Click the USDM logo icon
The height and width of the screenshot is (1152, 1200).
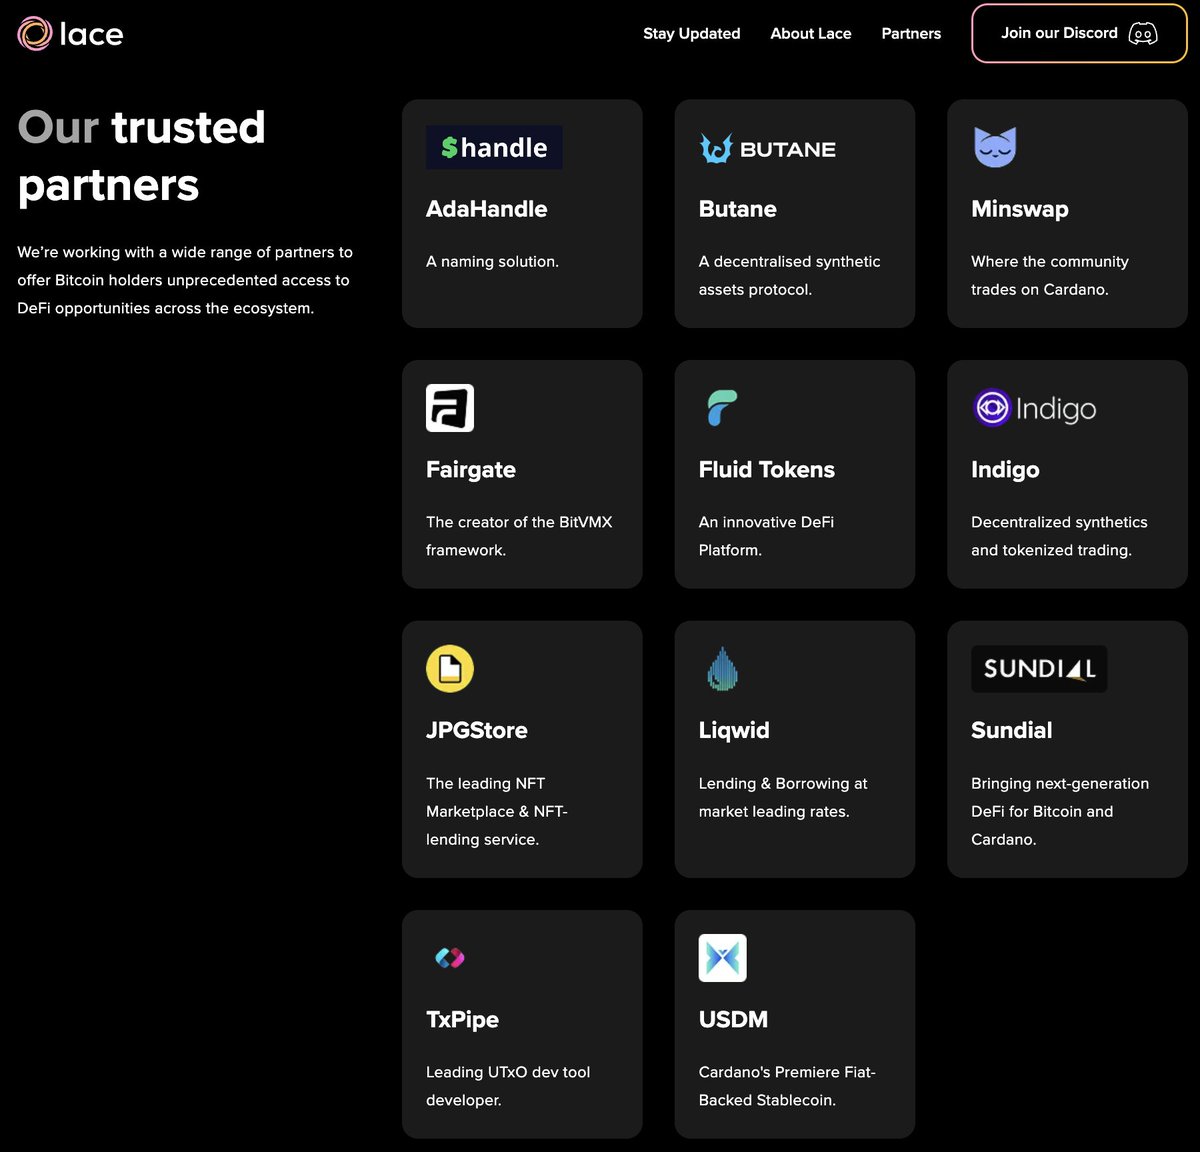click(722, 958)
